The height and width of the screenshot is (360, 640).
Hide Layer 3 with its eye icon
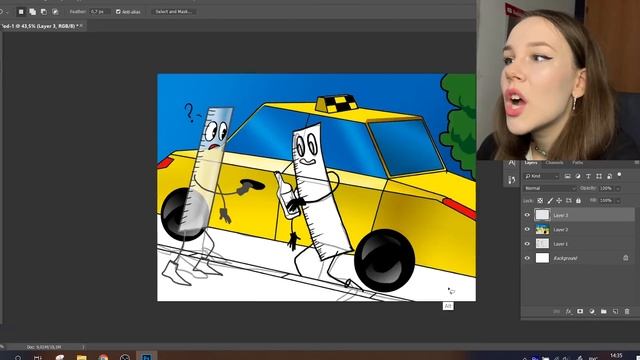527,215
